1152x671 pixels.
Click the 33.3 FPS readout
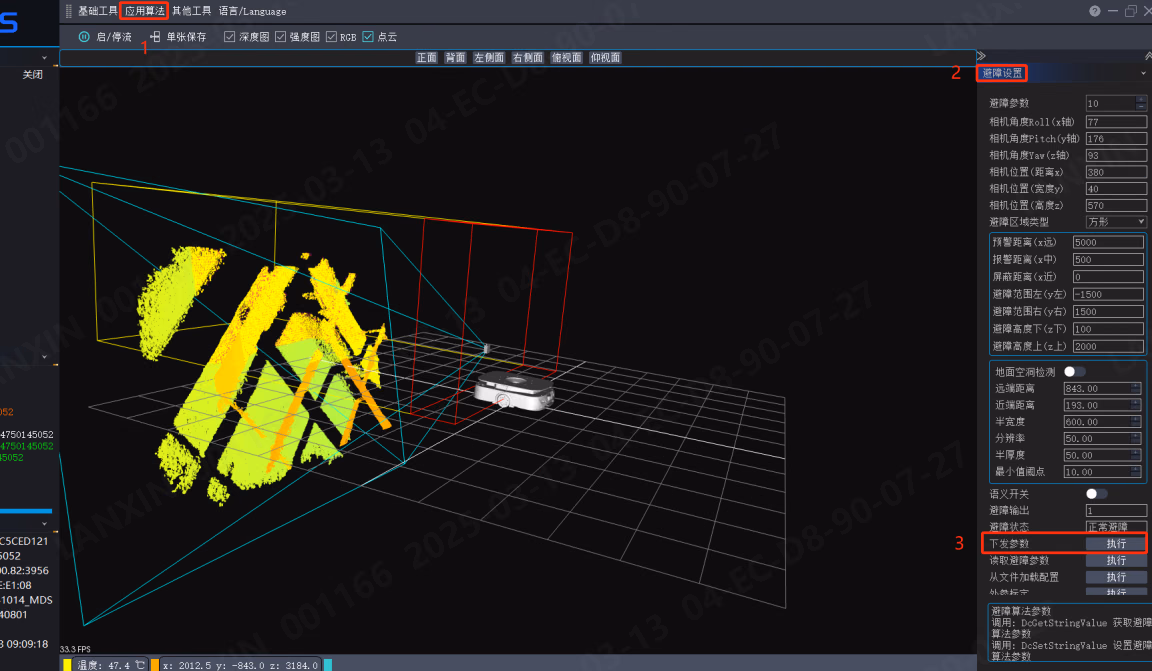75,649
